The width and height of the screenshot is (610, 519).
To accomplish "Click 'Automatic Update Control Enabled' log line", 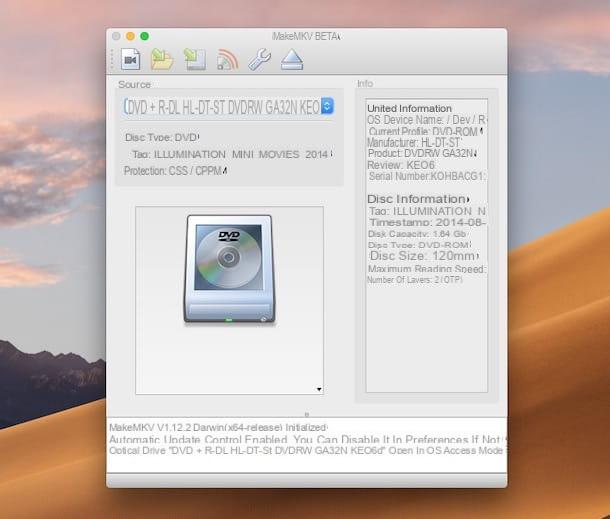I will click(308, 440).
